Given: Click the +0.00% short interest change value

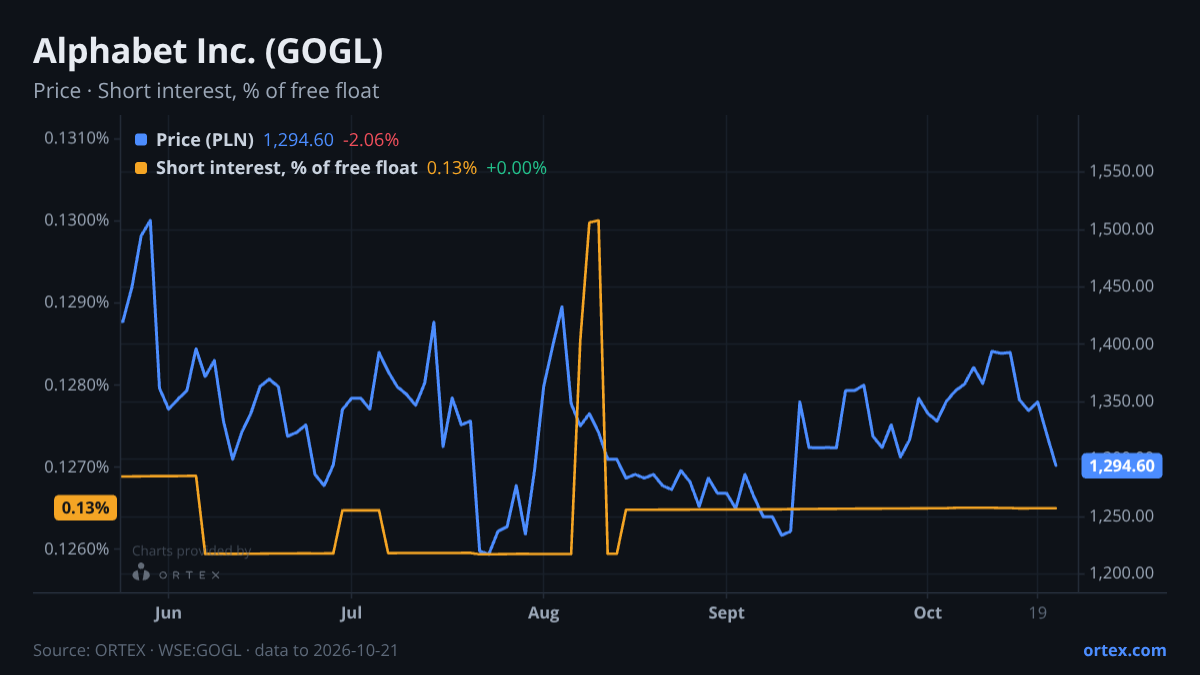Looking at the screenshot, I should pos(516,168).
